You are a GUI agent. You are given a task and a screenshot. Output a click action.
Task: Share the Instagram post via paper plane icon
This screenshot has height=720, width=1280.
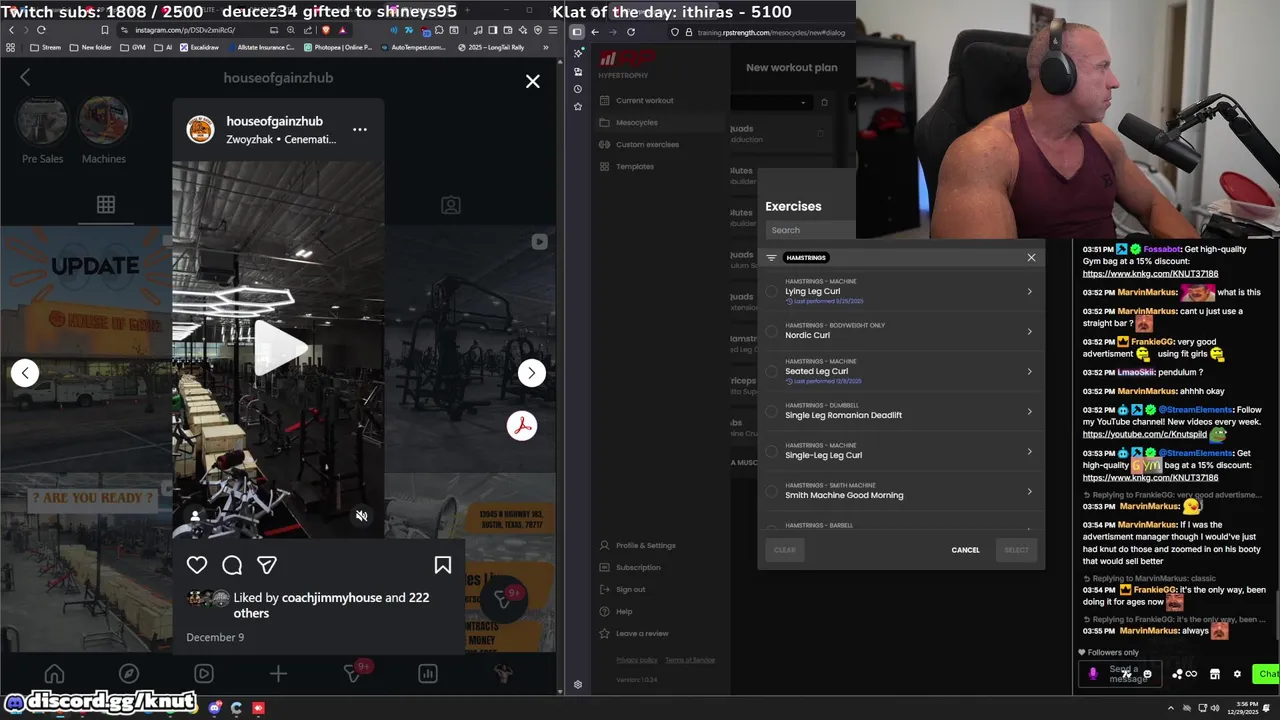[267, 565]
